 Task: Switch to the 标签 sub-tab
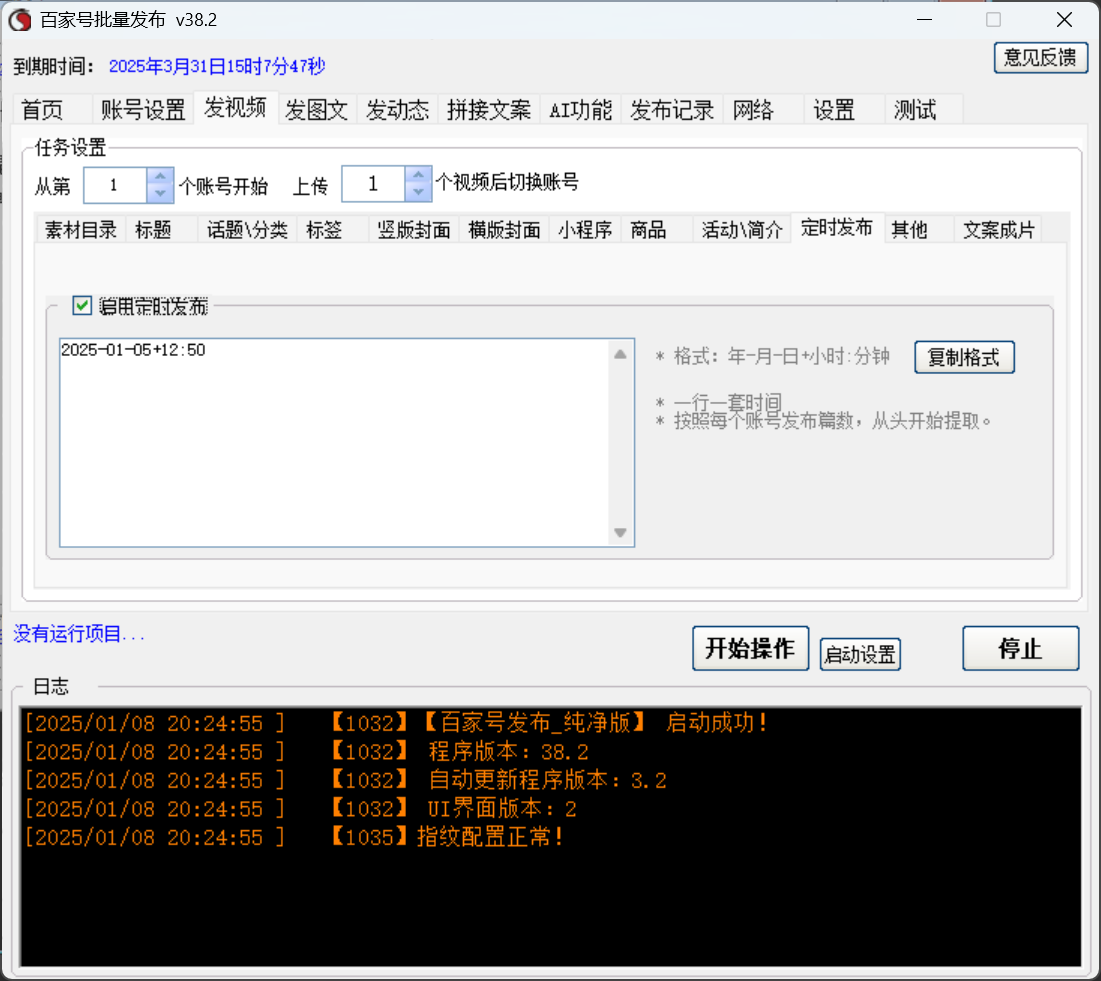333,230
